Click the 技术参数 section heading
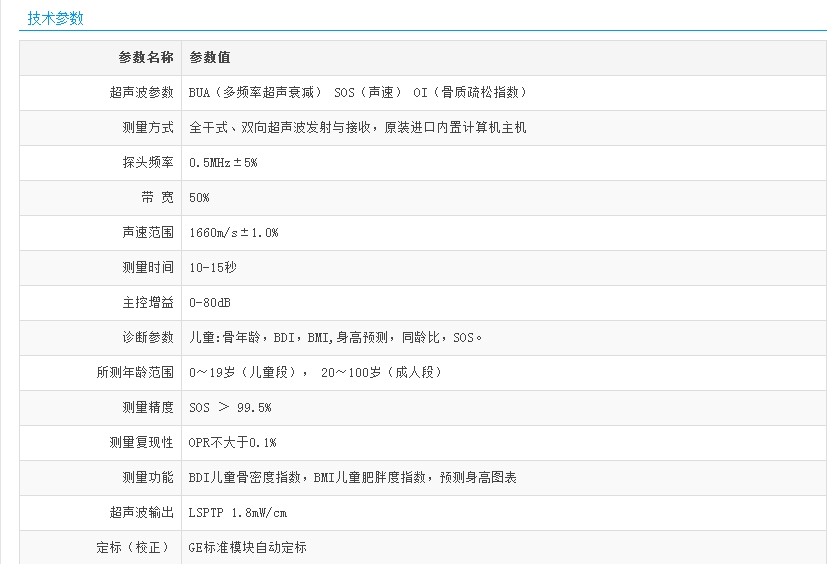Viewport: 837px width, 564px height. tap(56, 18)
